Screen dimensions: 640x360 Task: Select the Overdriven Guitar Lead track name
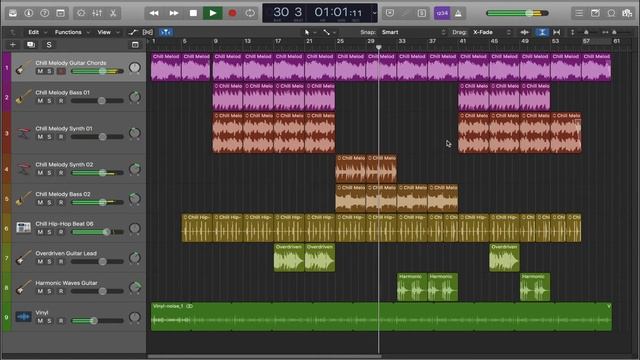[66, 253]
